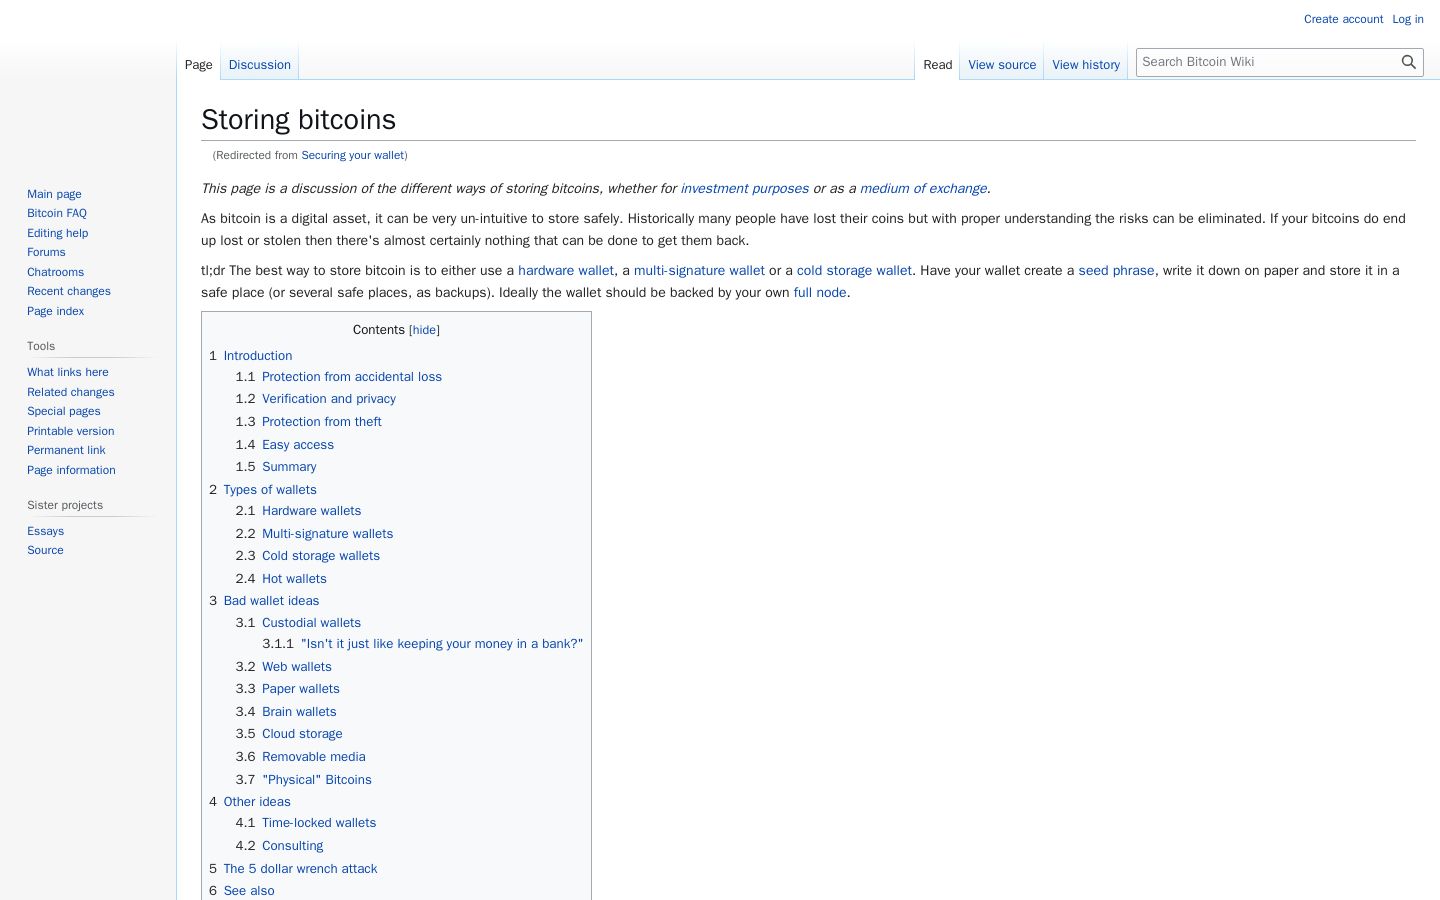Open medium of exchange link
Viewport: 1440px width, 900px height.
pyautogui.click(x=923, y=188)
